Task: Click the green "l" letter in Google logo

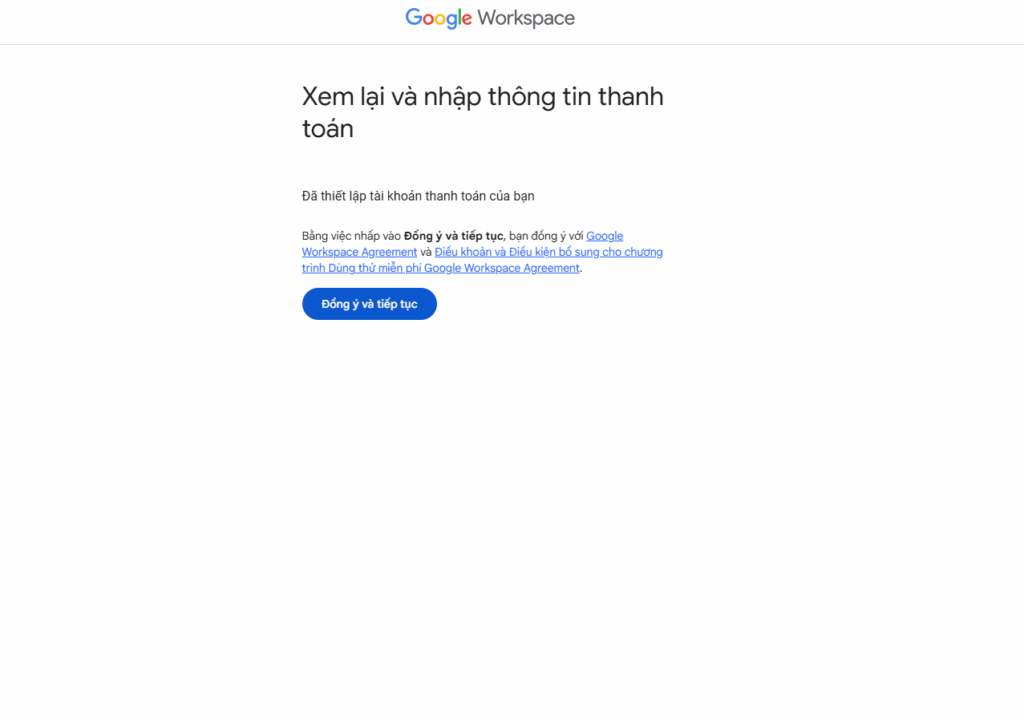Action: [x=458, y=17]
